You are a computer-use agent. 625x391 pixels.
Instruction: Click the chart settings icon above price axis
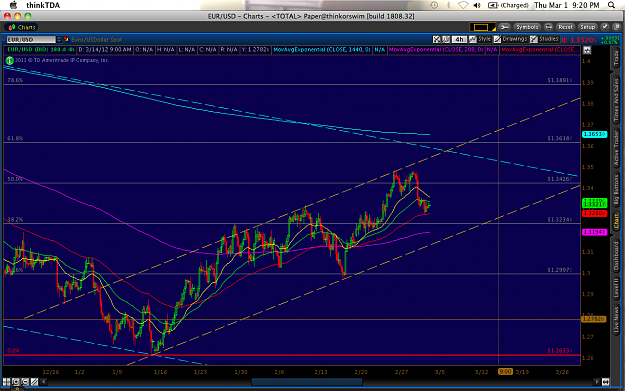pos(587,50)
